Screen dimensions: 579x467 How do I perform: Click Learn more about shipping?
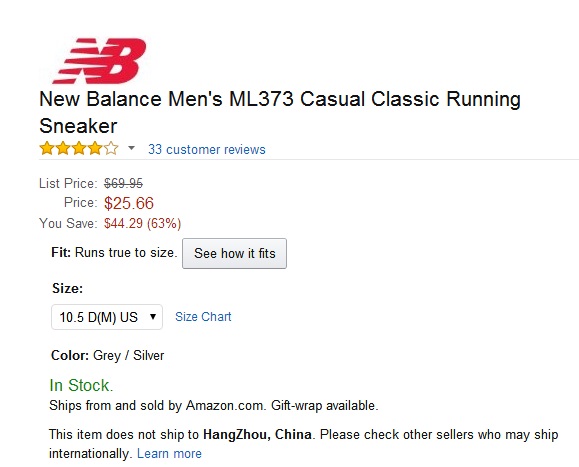click(x=169, y=453)
